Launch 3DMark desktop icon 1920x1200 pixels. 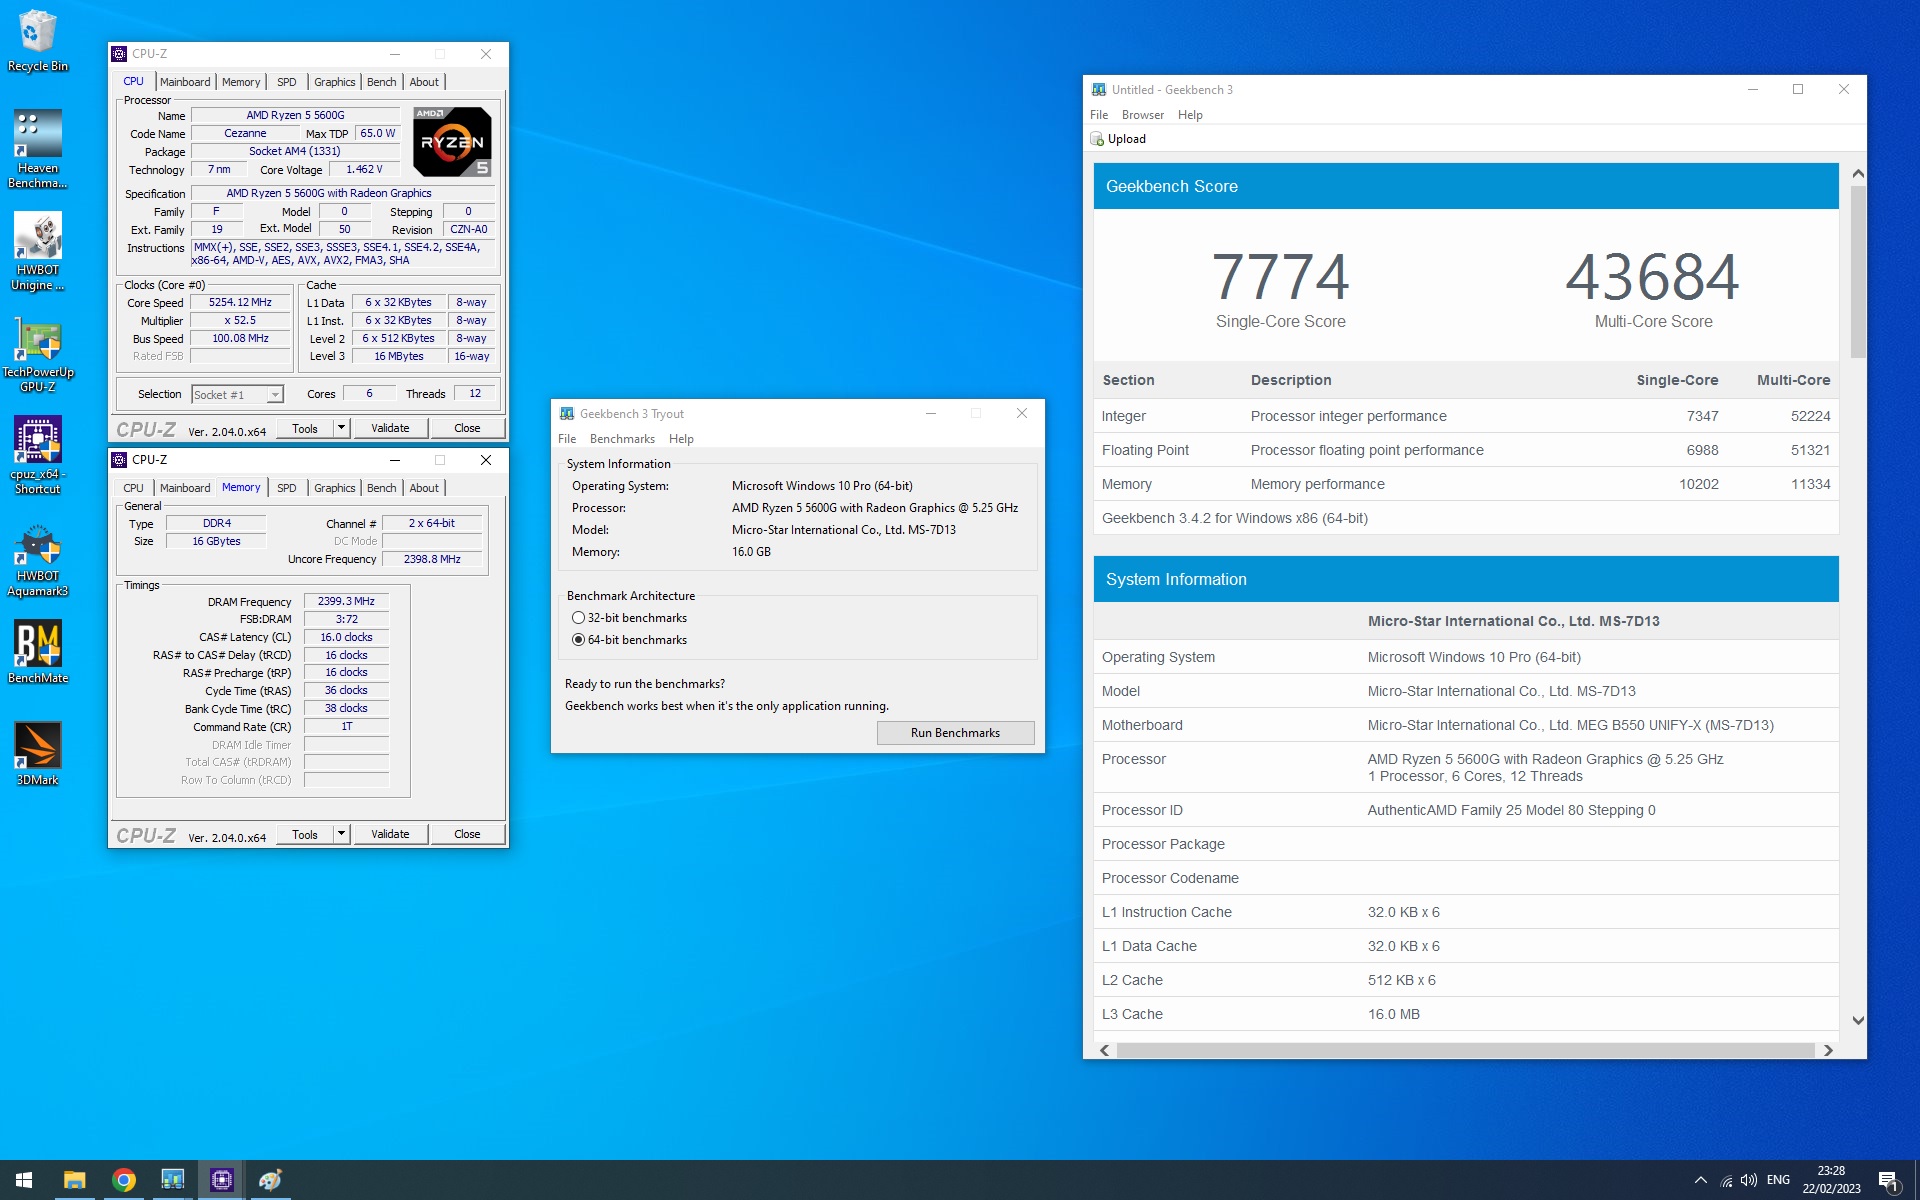(x=38, y=754)
